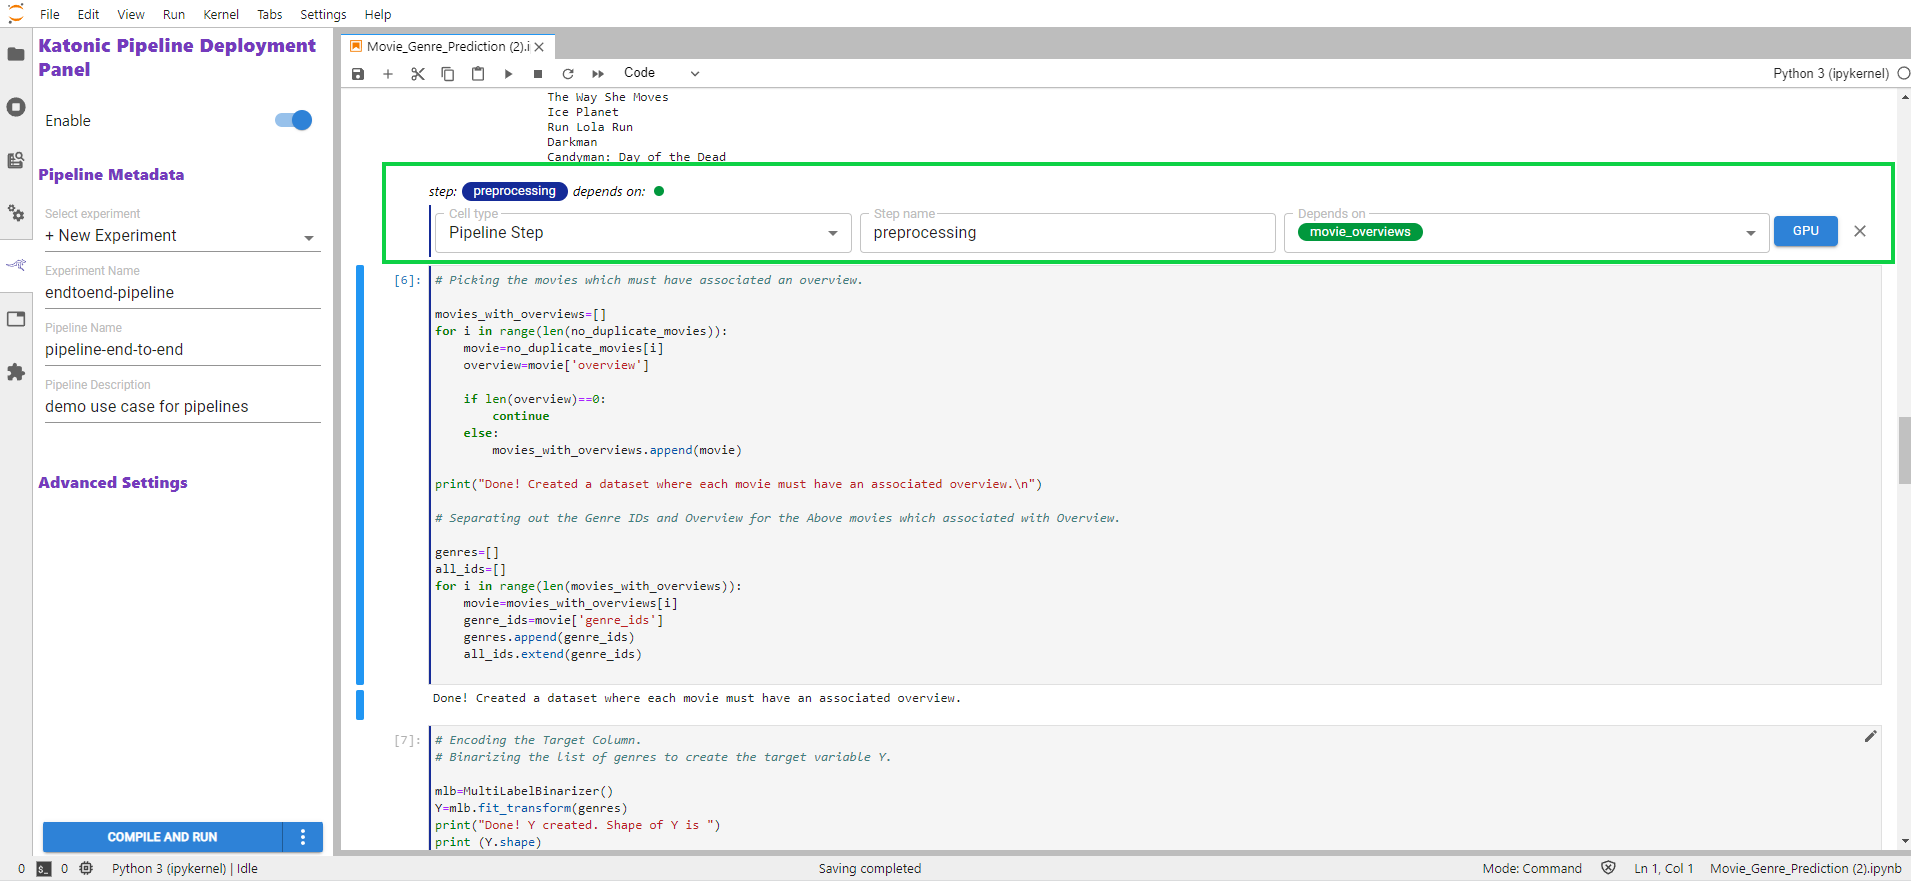This screenshot has width=1911, height=883.
Task: Open the running kernels sidebar icon
Action: pos(16,107)
